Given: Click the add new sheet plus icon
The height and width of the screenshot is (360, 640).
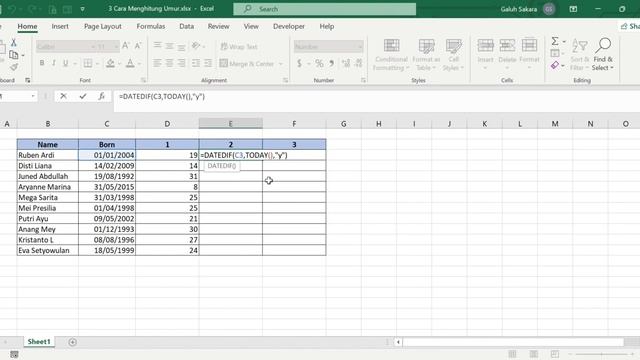Looking at the screenshot, I should pos(72,342).
